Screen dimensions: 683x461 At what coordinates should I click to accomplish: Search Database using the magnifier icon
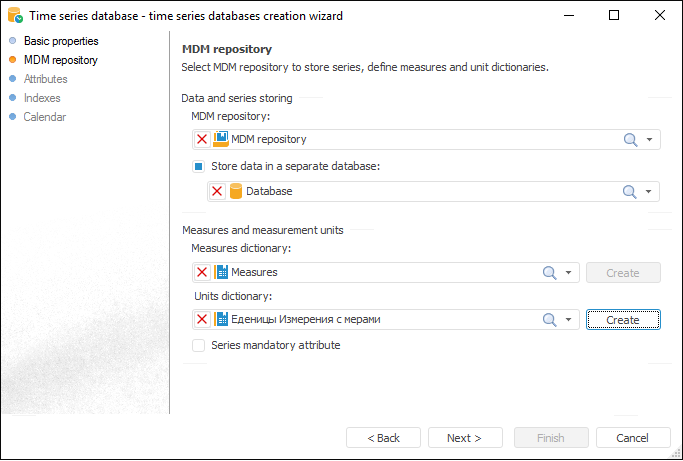click(x=631, y=191)
